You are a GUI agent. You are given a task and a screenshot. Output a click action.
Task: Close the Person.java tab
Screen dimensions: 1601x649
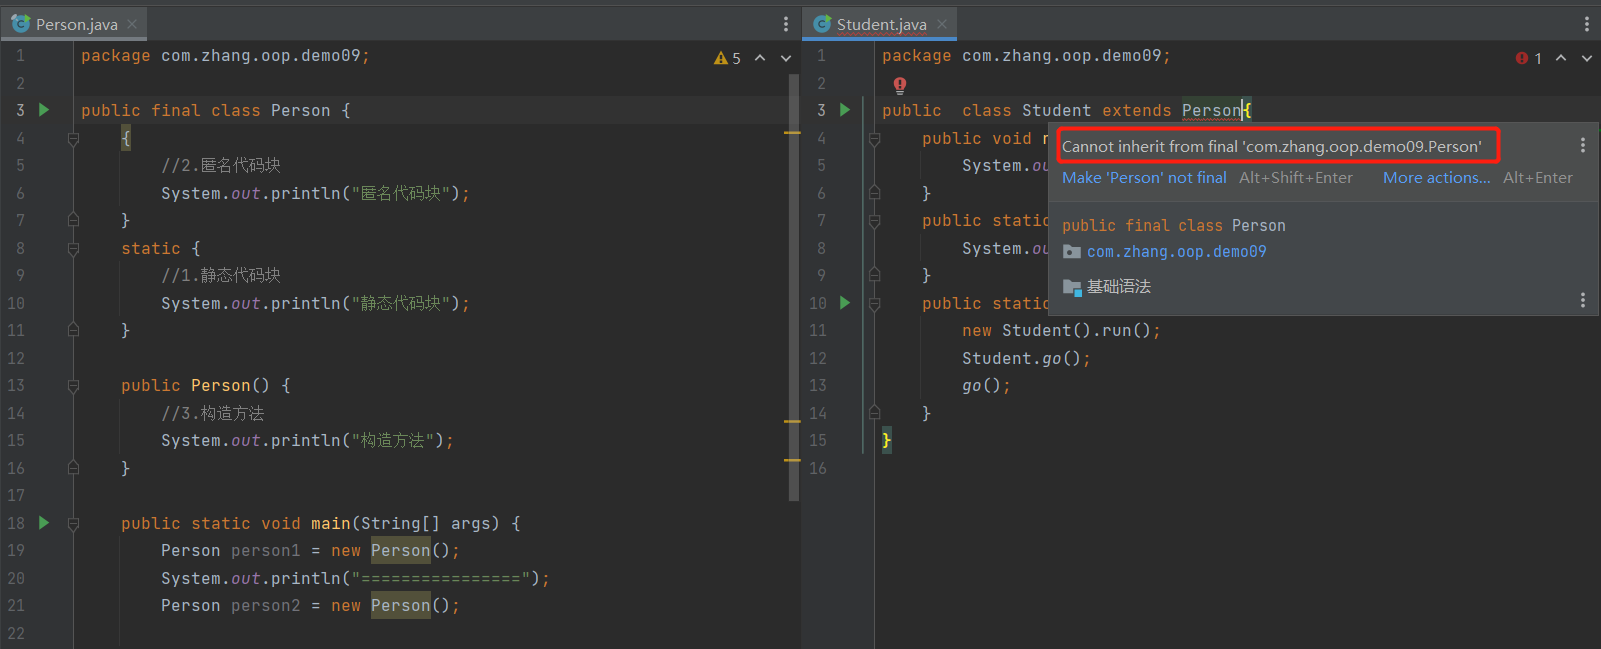[132, 24]
